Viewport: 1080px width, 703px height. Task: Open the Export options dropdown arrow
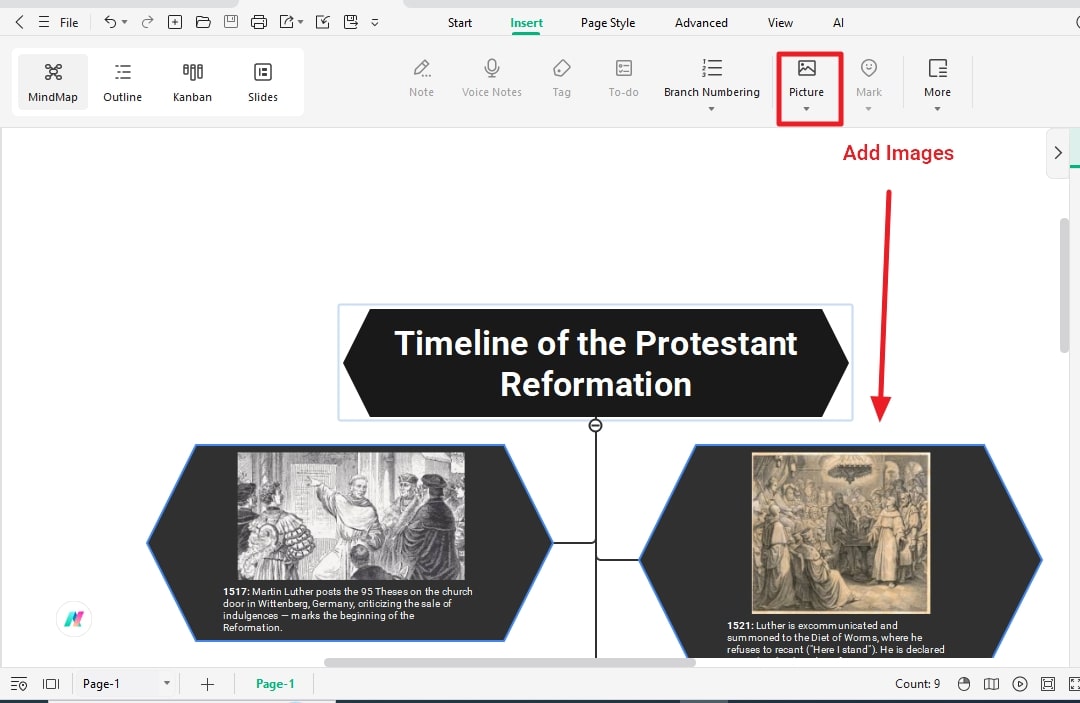coord(300,22)
